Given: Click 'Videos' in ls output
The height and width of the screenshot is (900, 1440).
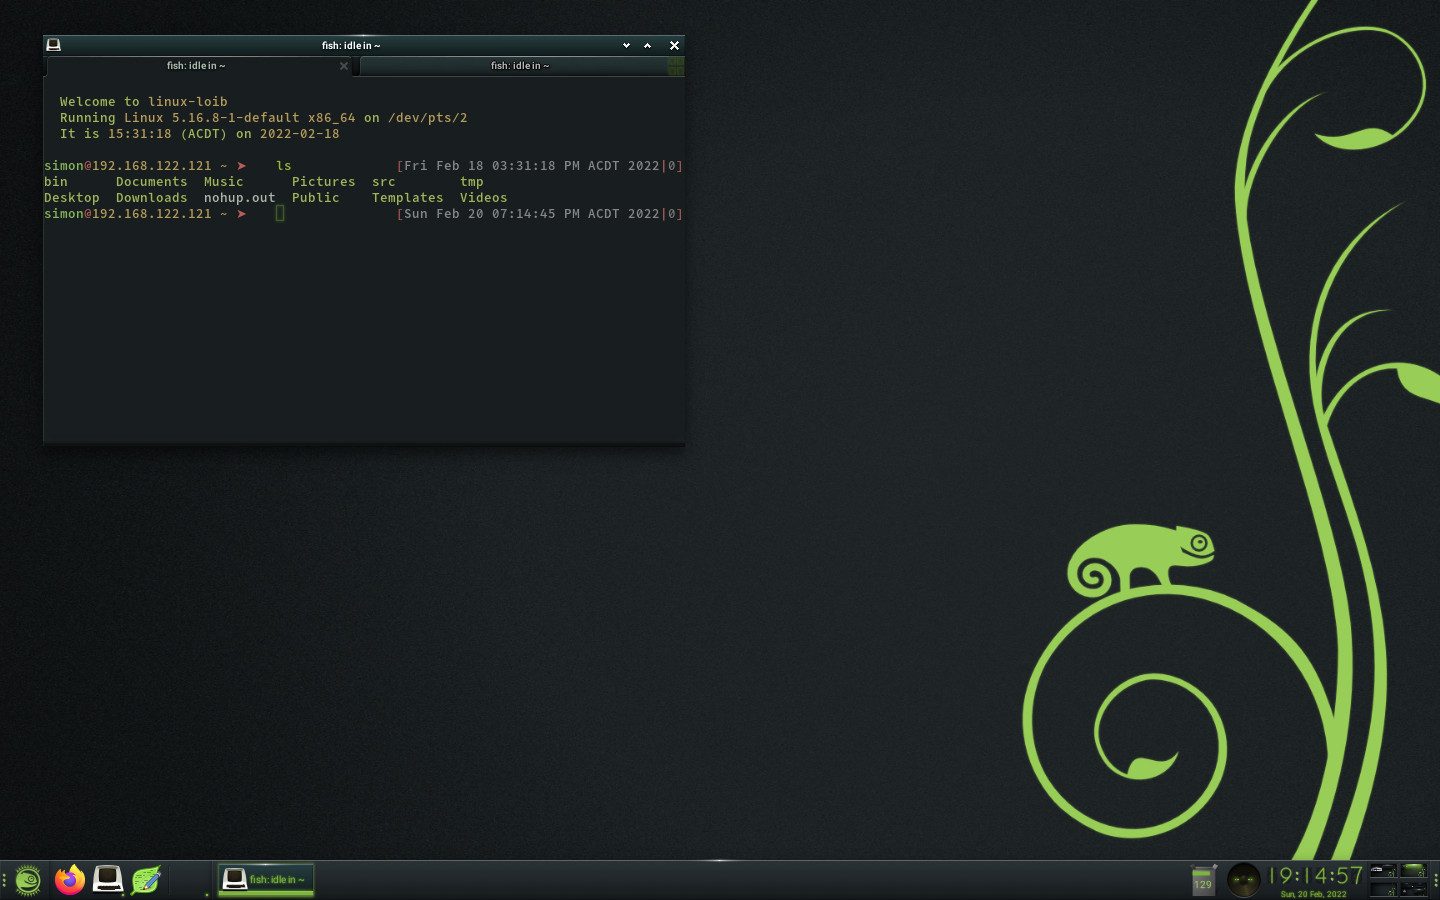Looking at the screenshot, I should (484, 198).
